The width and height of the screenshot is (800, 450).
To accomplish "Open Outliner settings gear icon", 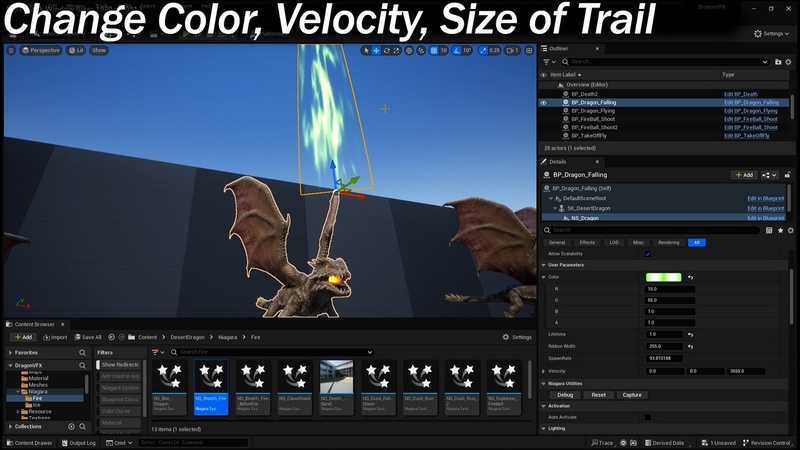I will point(790,62).
